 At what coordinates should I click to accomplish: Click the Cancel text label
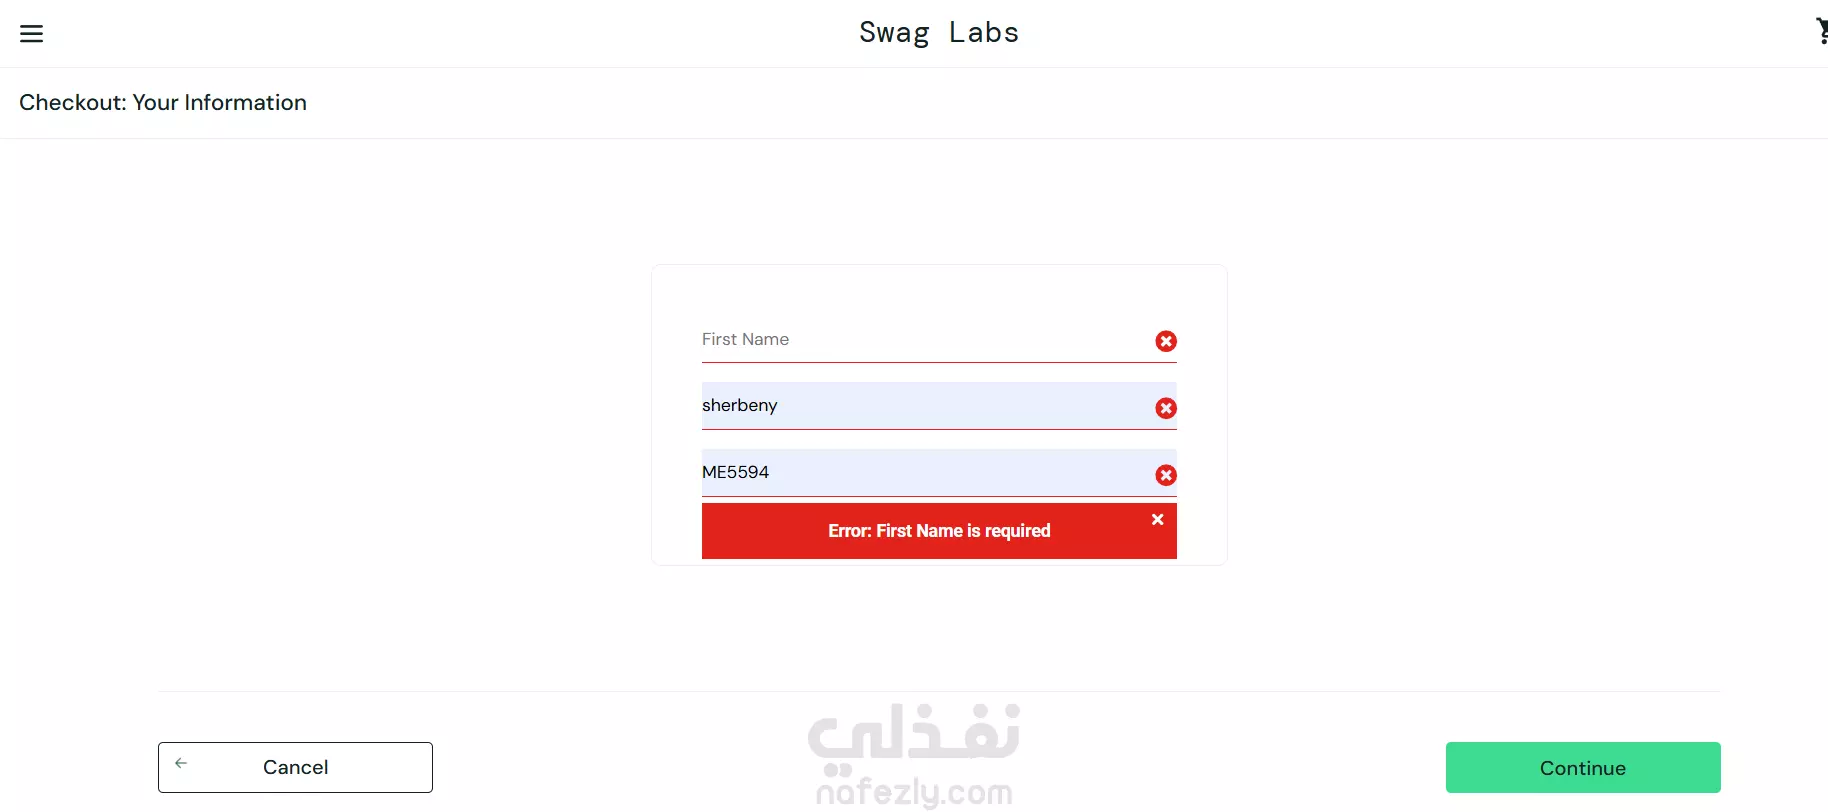[295, 767]
